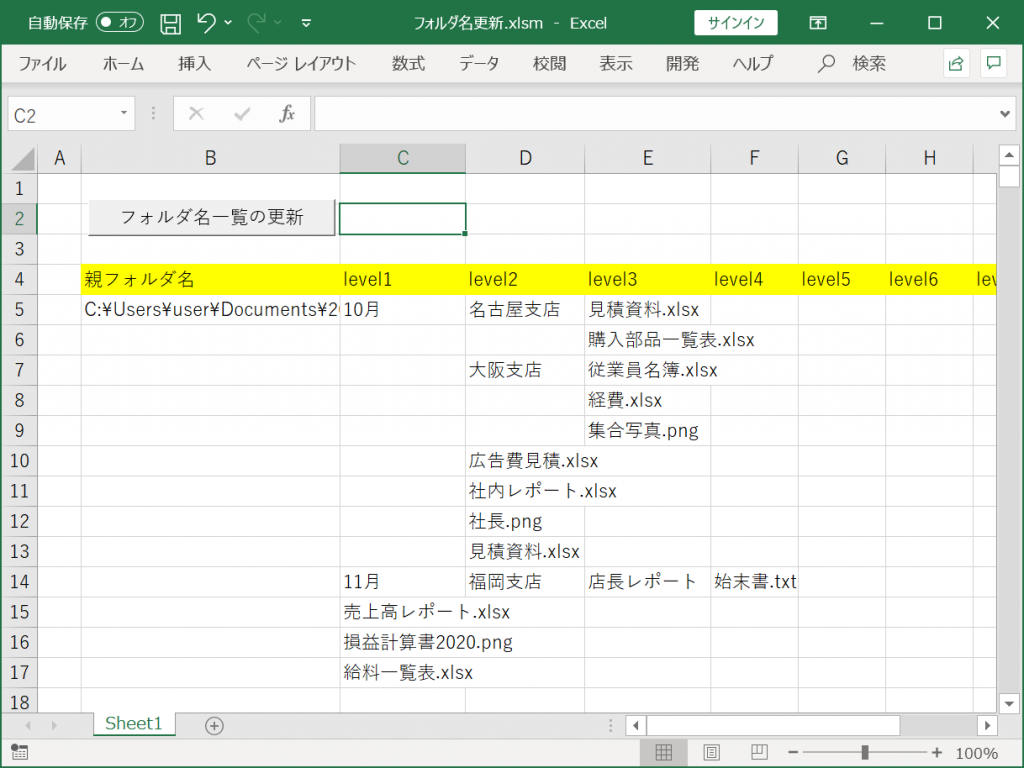Select the 名古屋支店 cell

(525, 310)
